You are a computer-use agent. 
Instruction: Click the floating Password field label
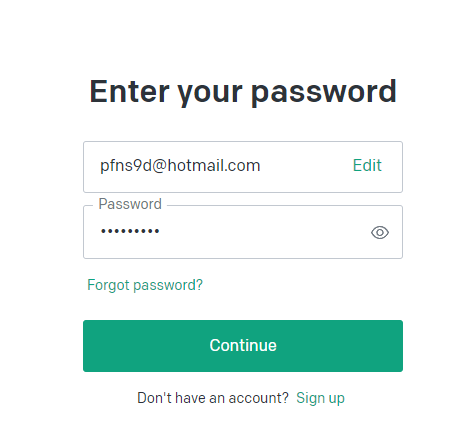click(x=130, y=204)
